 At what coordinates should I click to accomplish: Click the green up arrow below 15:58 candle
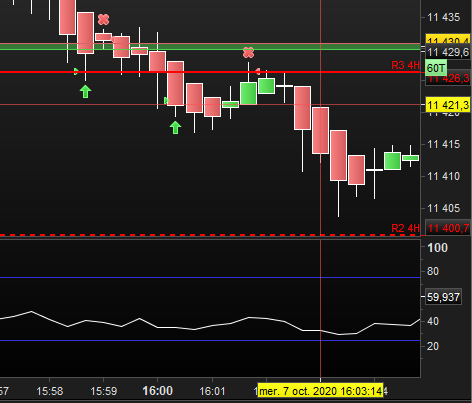click(x=86, y=91)
